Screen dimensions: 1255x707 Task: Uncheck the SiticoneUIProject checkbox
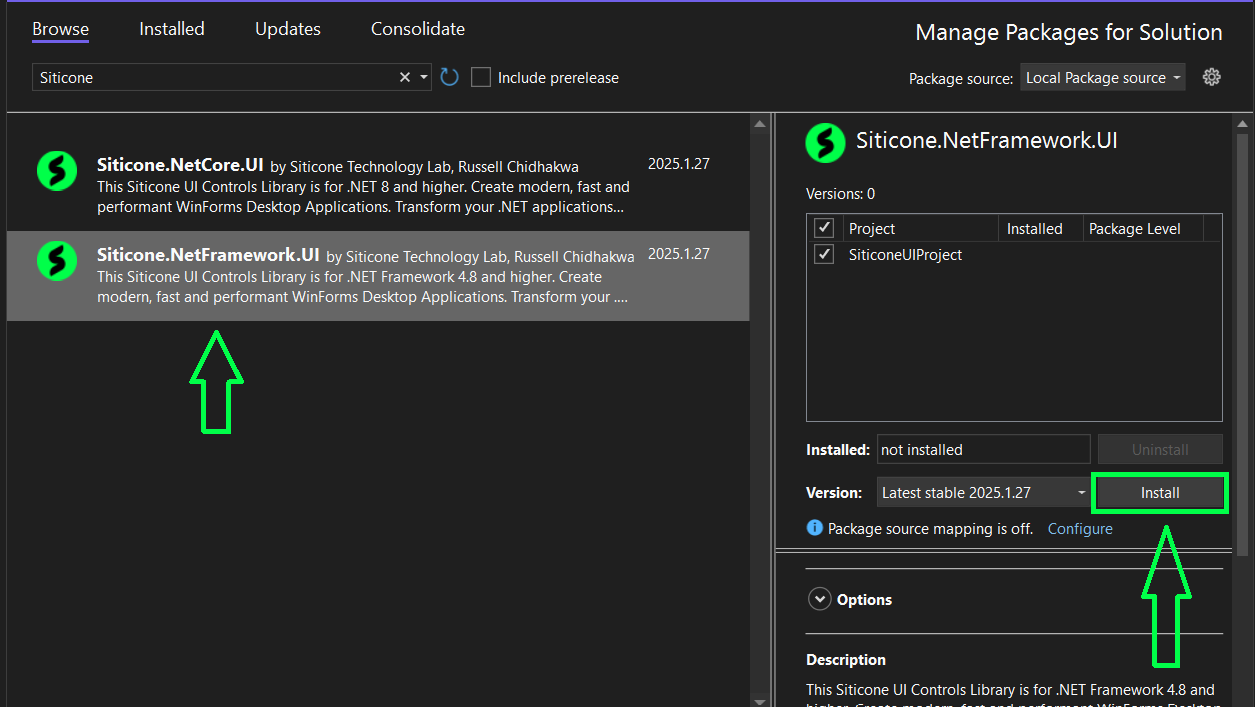click(824, 254)
